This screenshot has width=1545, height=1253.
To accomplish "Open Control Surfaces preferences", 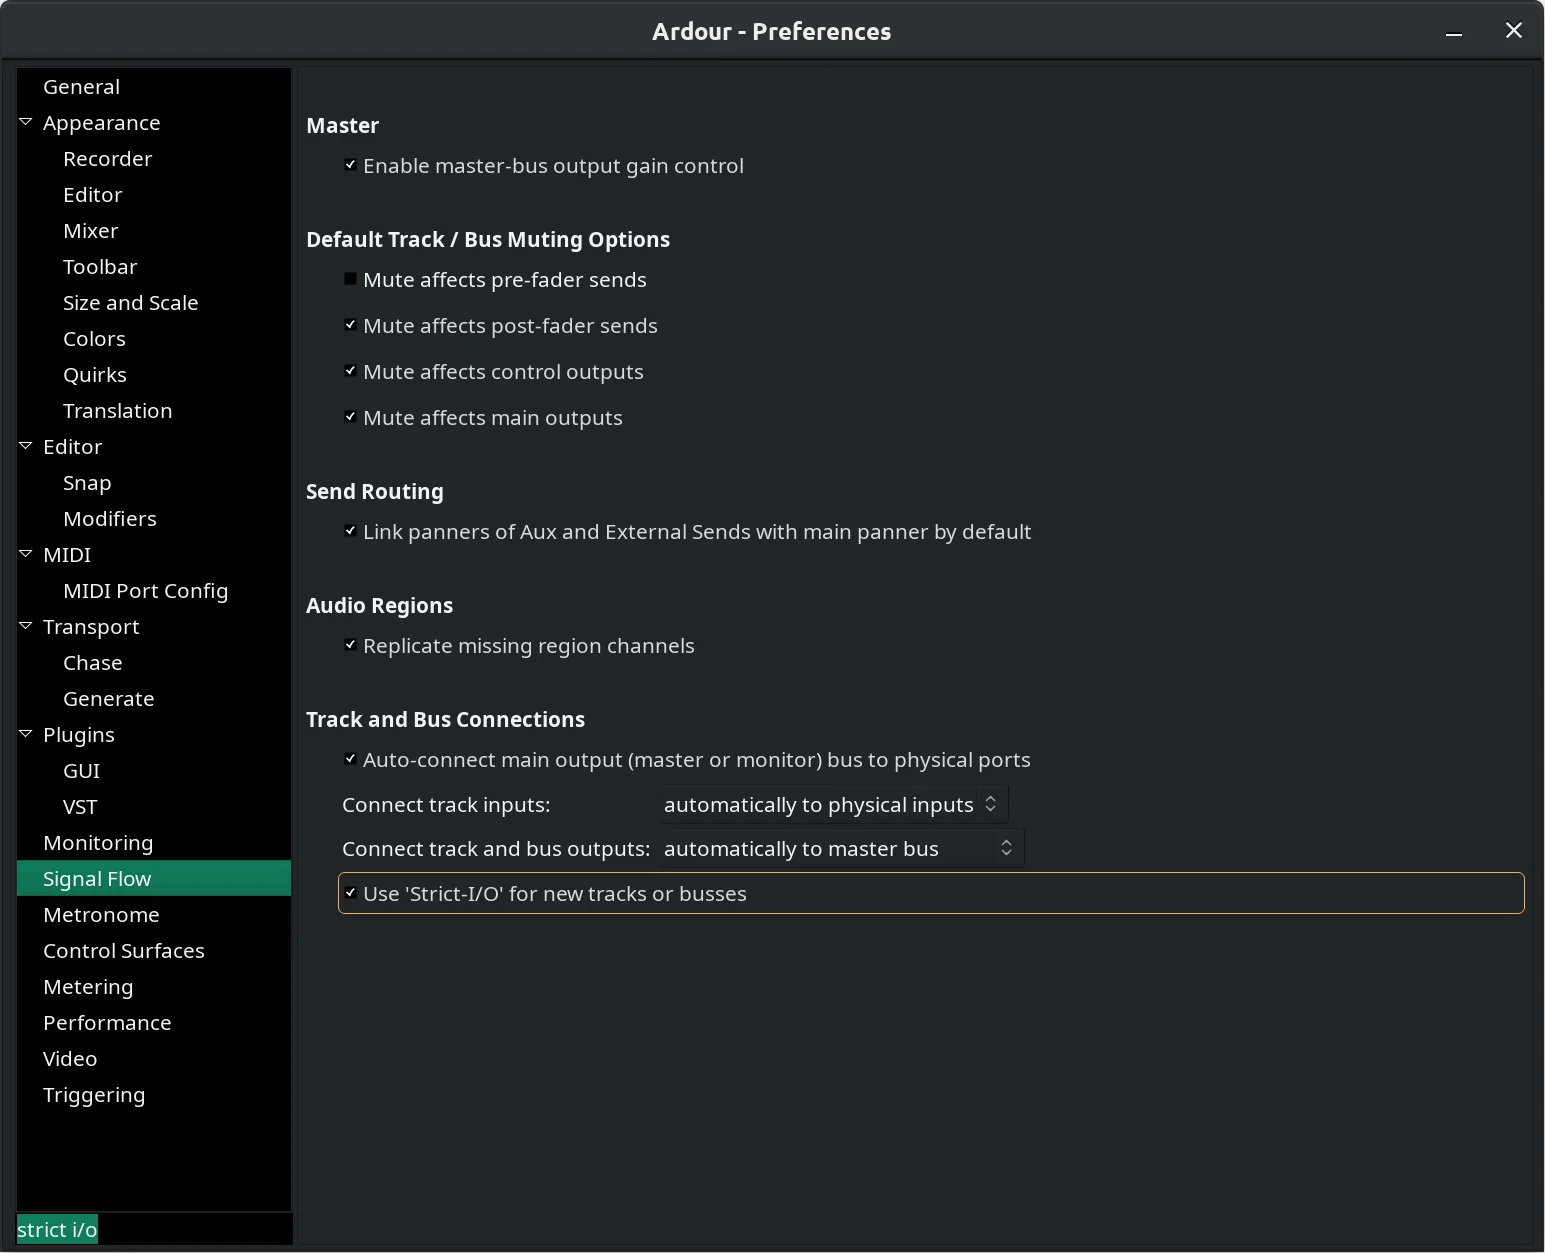I will (123, 951).
